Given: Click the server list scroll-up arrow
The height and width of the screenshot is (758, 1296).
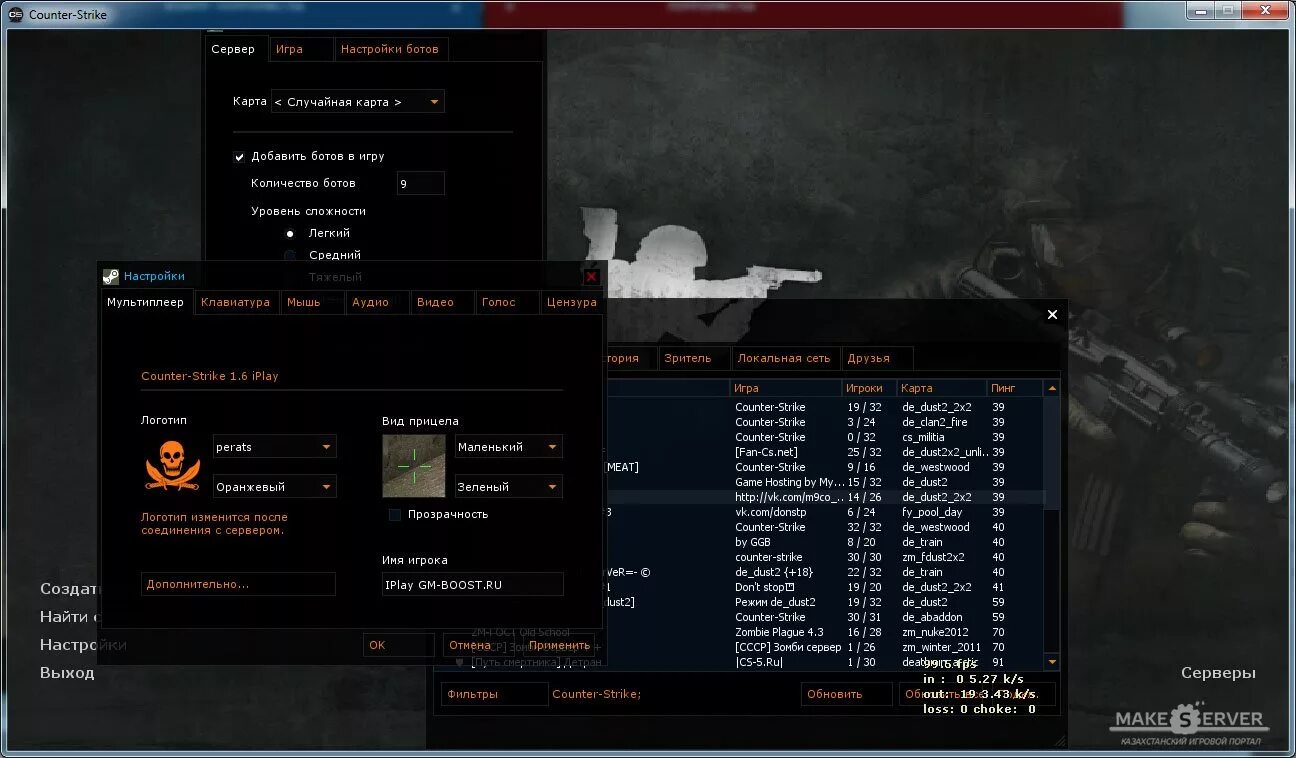Looking at the screenshot, I should (x=1051, y=388).
